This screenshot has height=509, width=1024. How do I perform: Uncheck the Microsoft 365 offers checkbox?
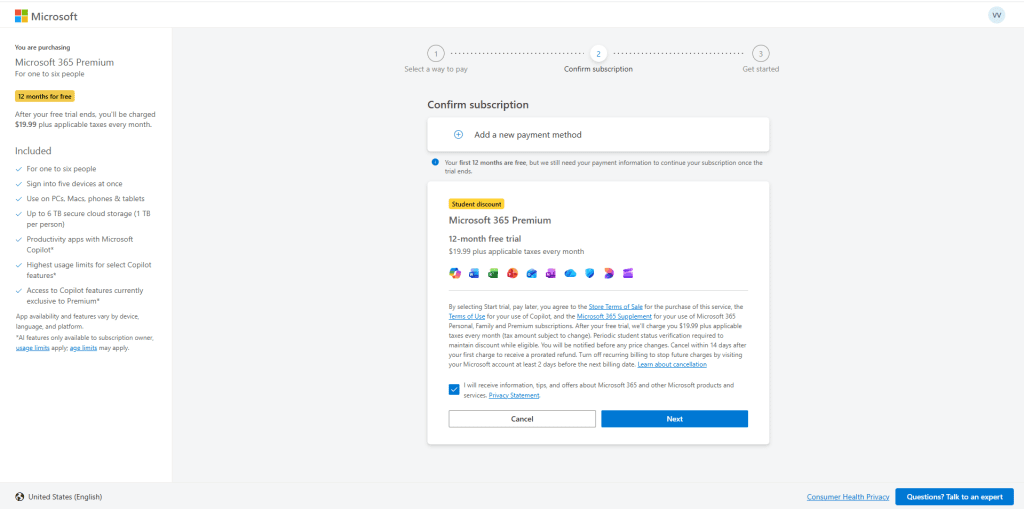coord(455,390)
